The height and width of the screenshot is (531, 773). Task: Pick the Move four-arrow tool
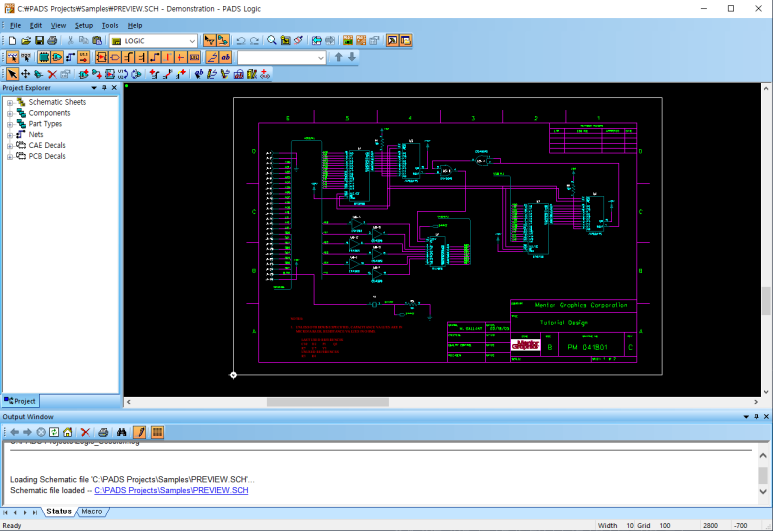tap(25, 74)
